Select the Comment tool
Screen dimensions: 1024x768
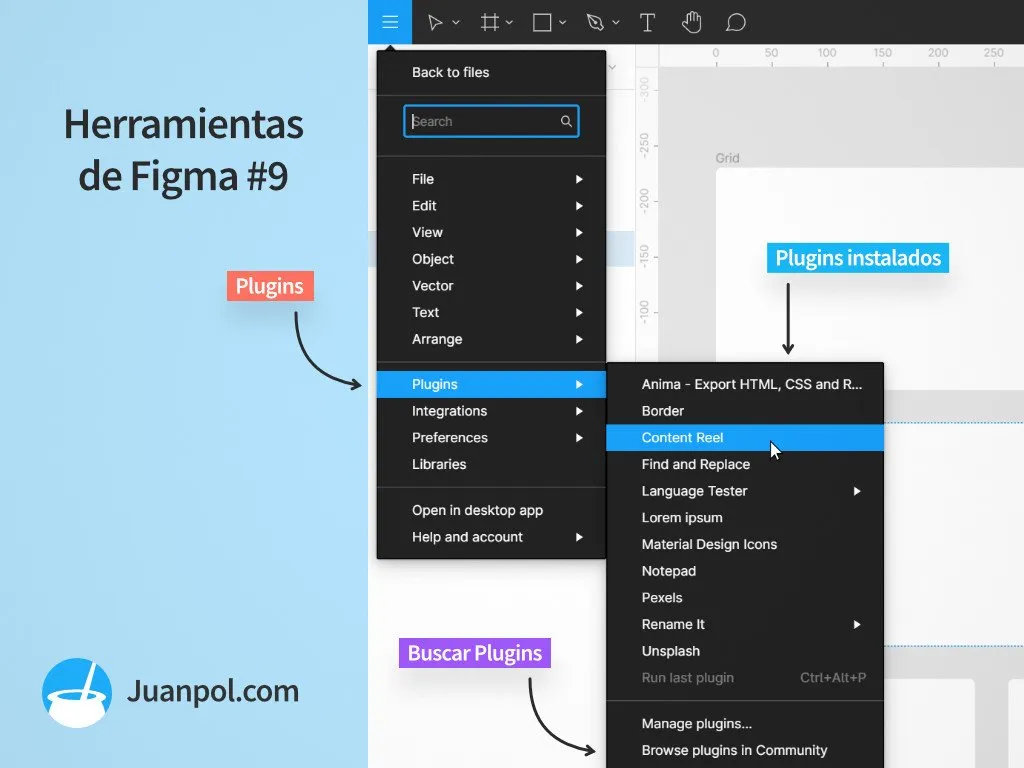[736, 23]
